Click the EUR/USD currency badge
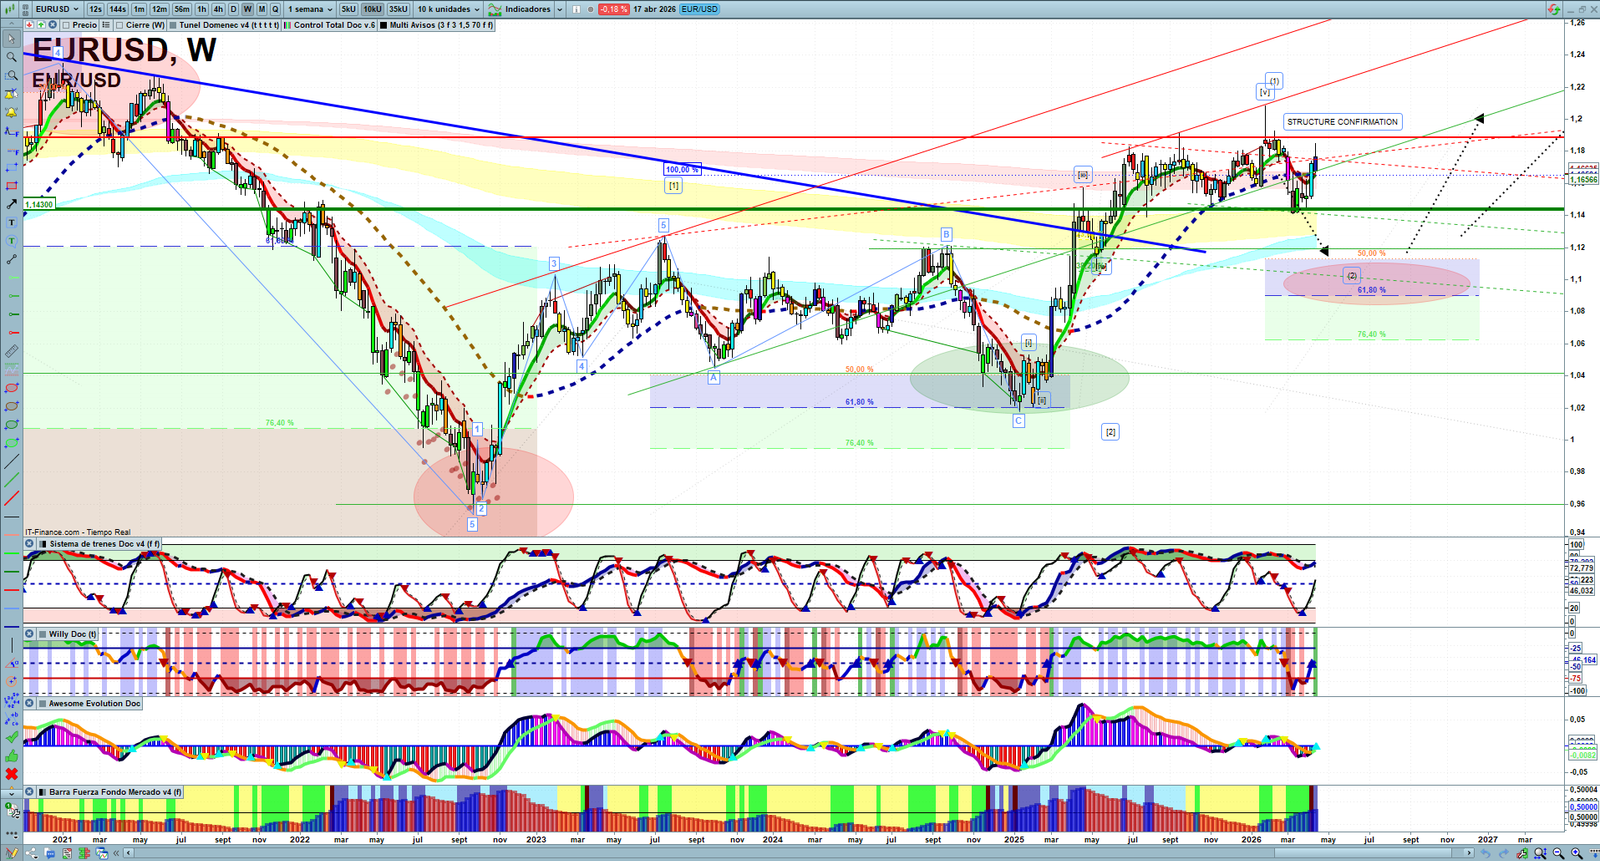Viewport: 1600px width, 861px height. (x=700, y=9)
